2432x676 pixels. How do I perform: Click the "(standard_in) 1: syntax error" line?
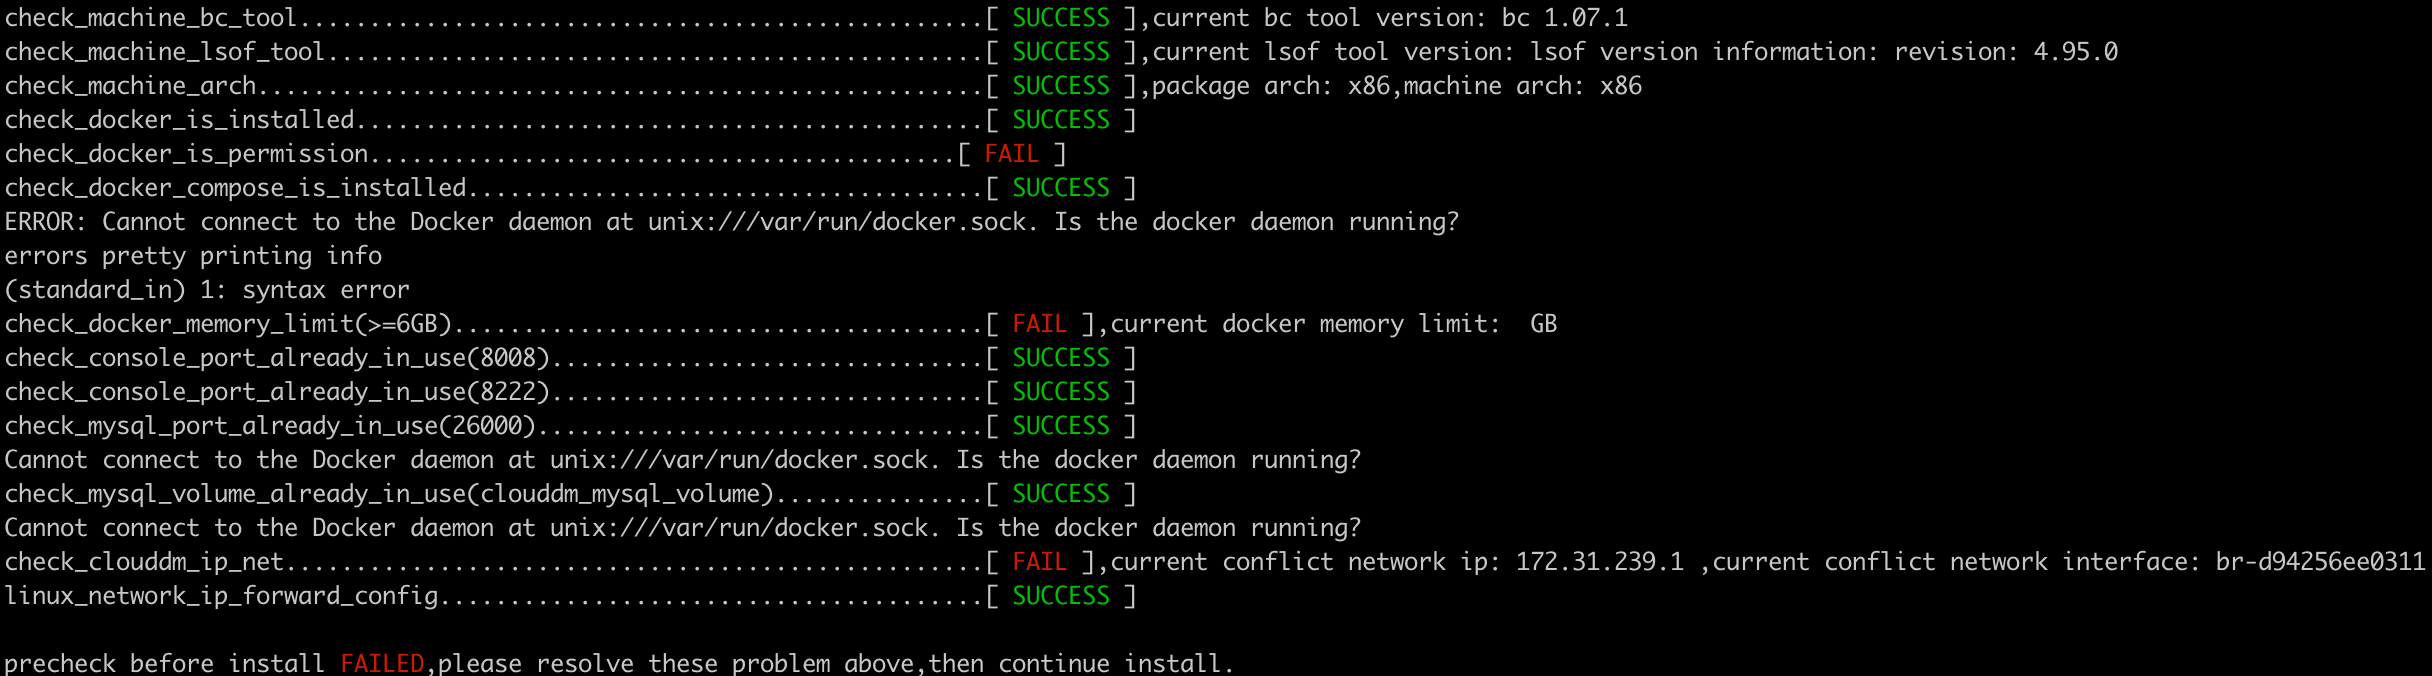pos(207,290)
